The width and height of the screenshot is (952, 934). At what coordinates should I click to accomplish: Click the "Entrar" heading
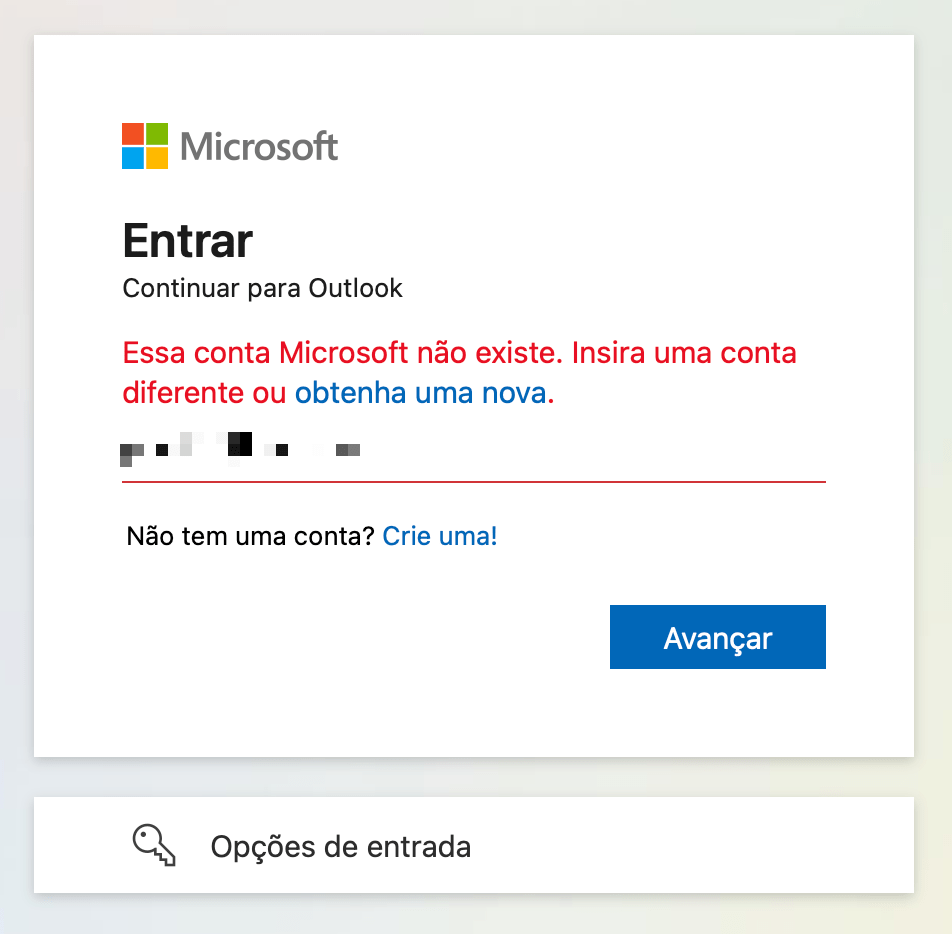pos(188,240)
